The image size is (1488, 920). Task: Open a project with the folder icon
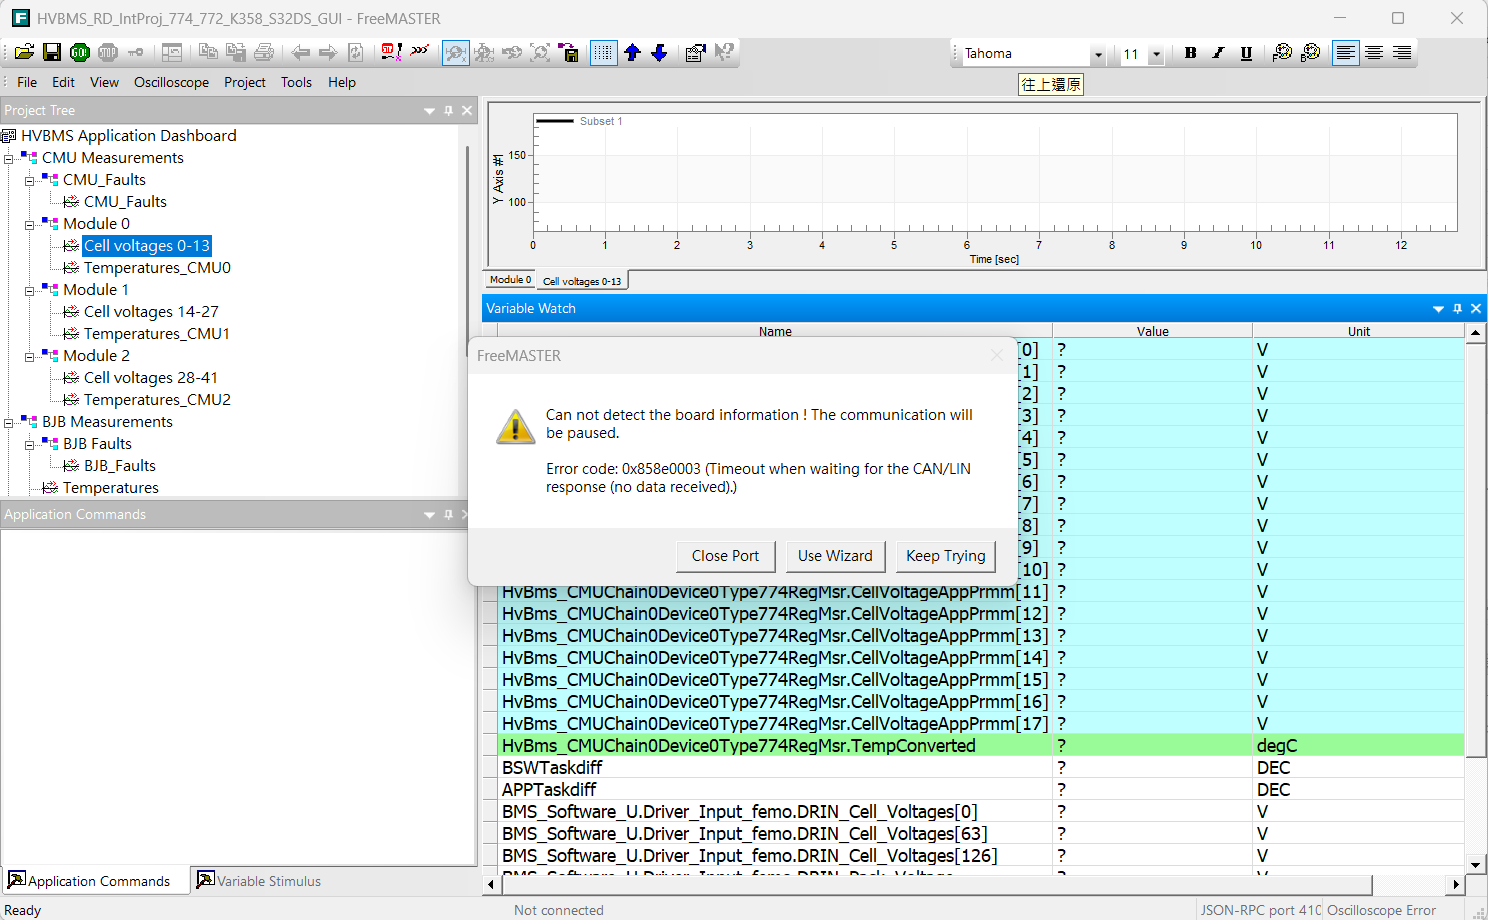pos(24,53)
